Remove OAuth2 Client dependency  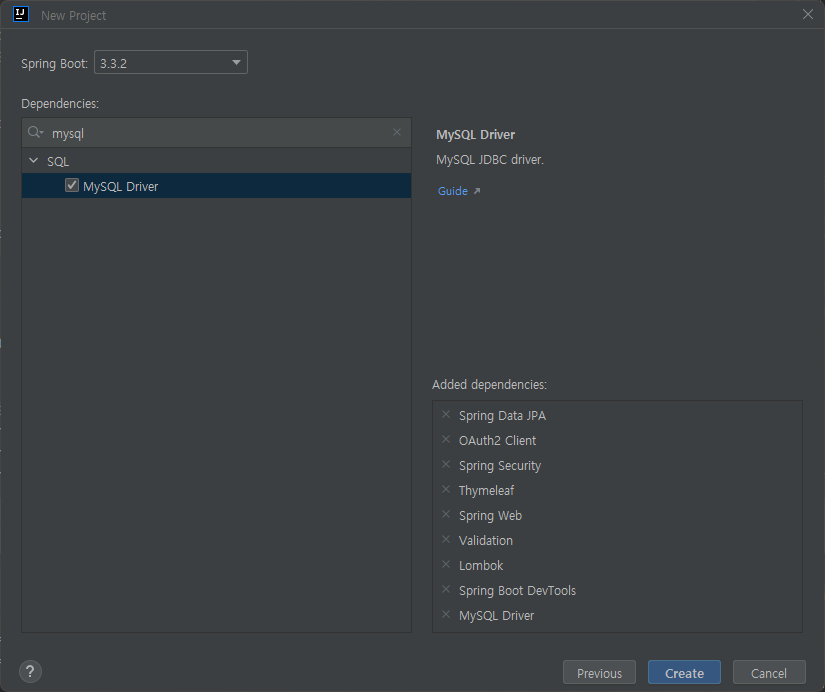[446, 439]
